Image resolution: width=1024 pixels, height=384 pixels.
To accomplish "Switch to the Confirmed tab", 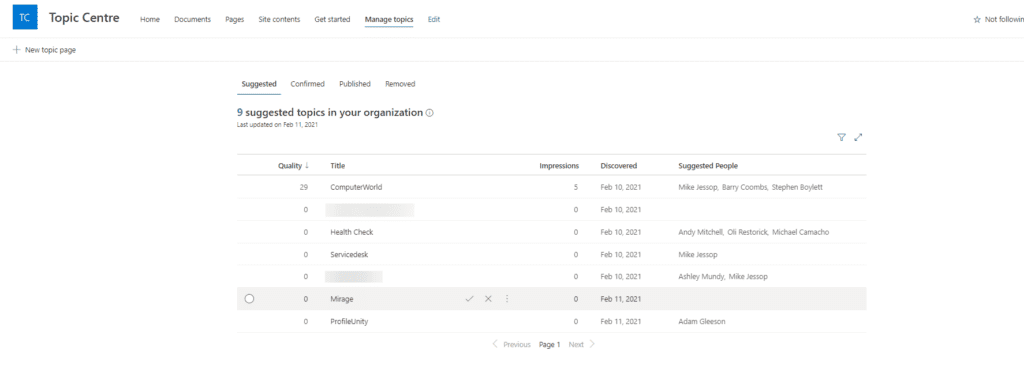I will [308, 84].
